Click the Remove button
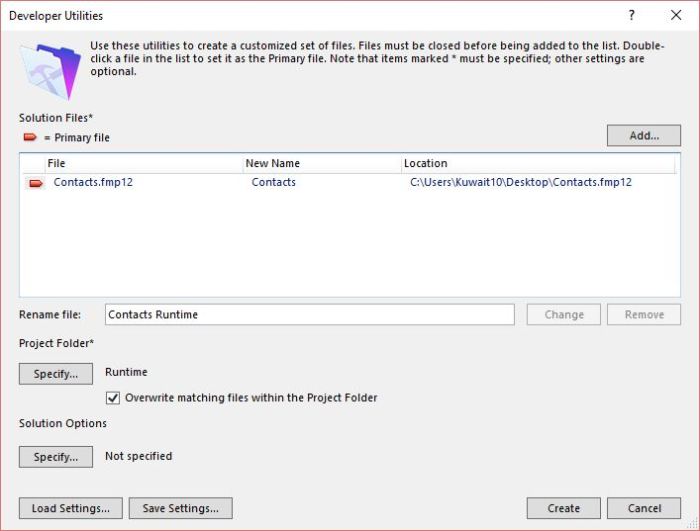 coord(644,314)
